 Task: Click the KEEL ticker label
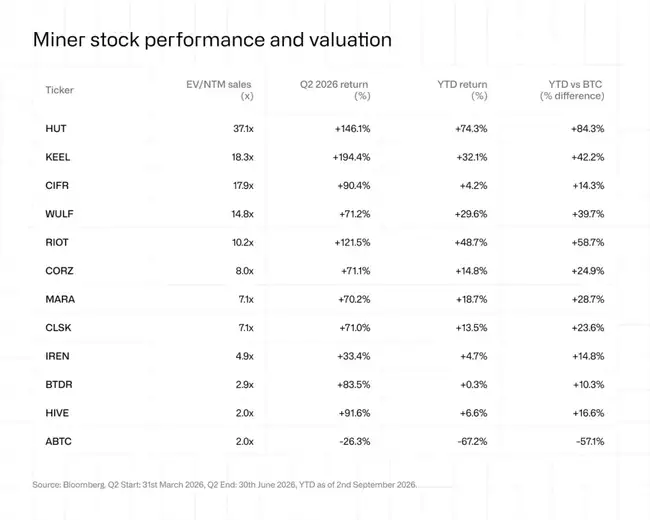pyautogui.click(x=58, y=157)
